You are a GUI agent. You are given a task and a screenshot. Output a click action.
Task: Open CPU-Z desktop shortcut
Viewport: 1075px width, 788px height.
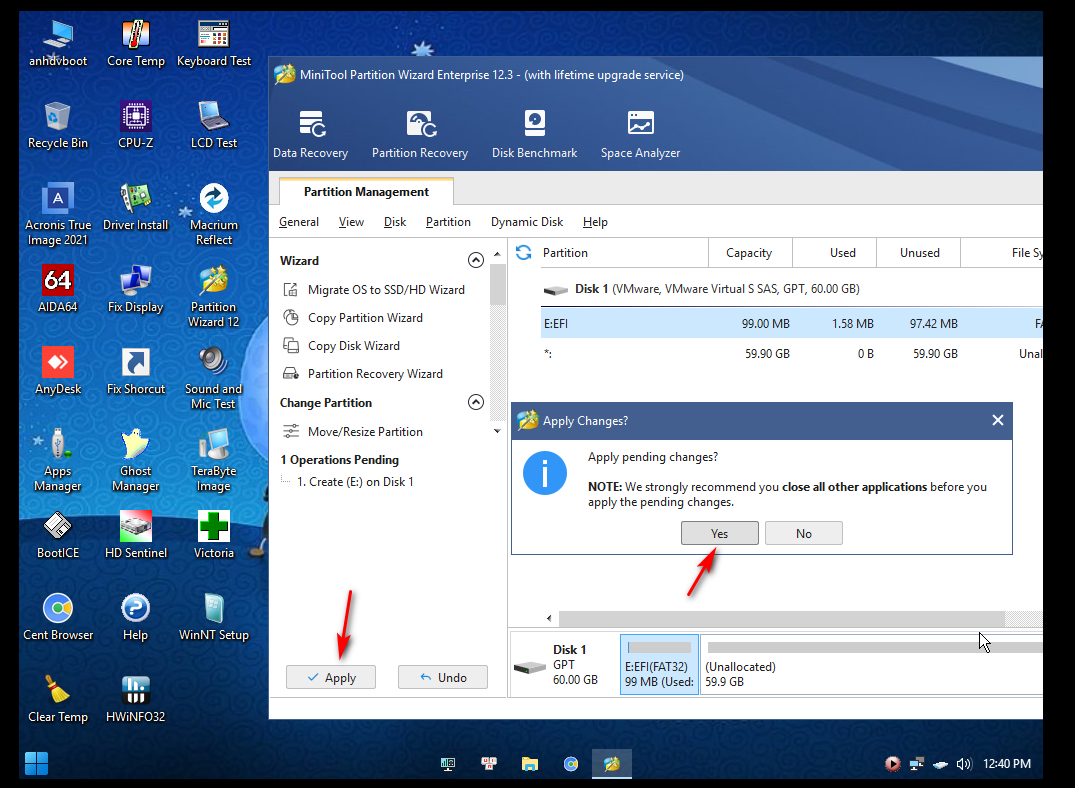[136, 126]
